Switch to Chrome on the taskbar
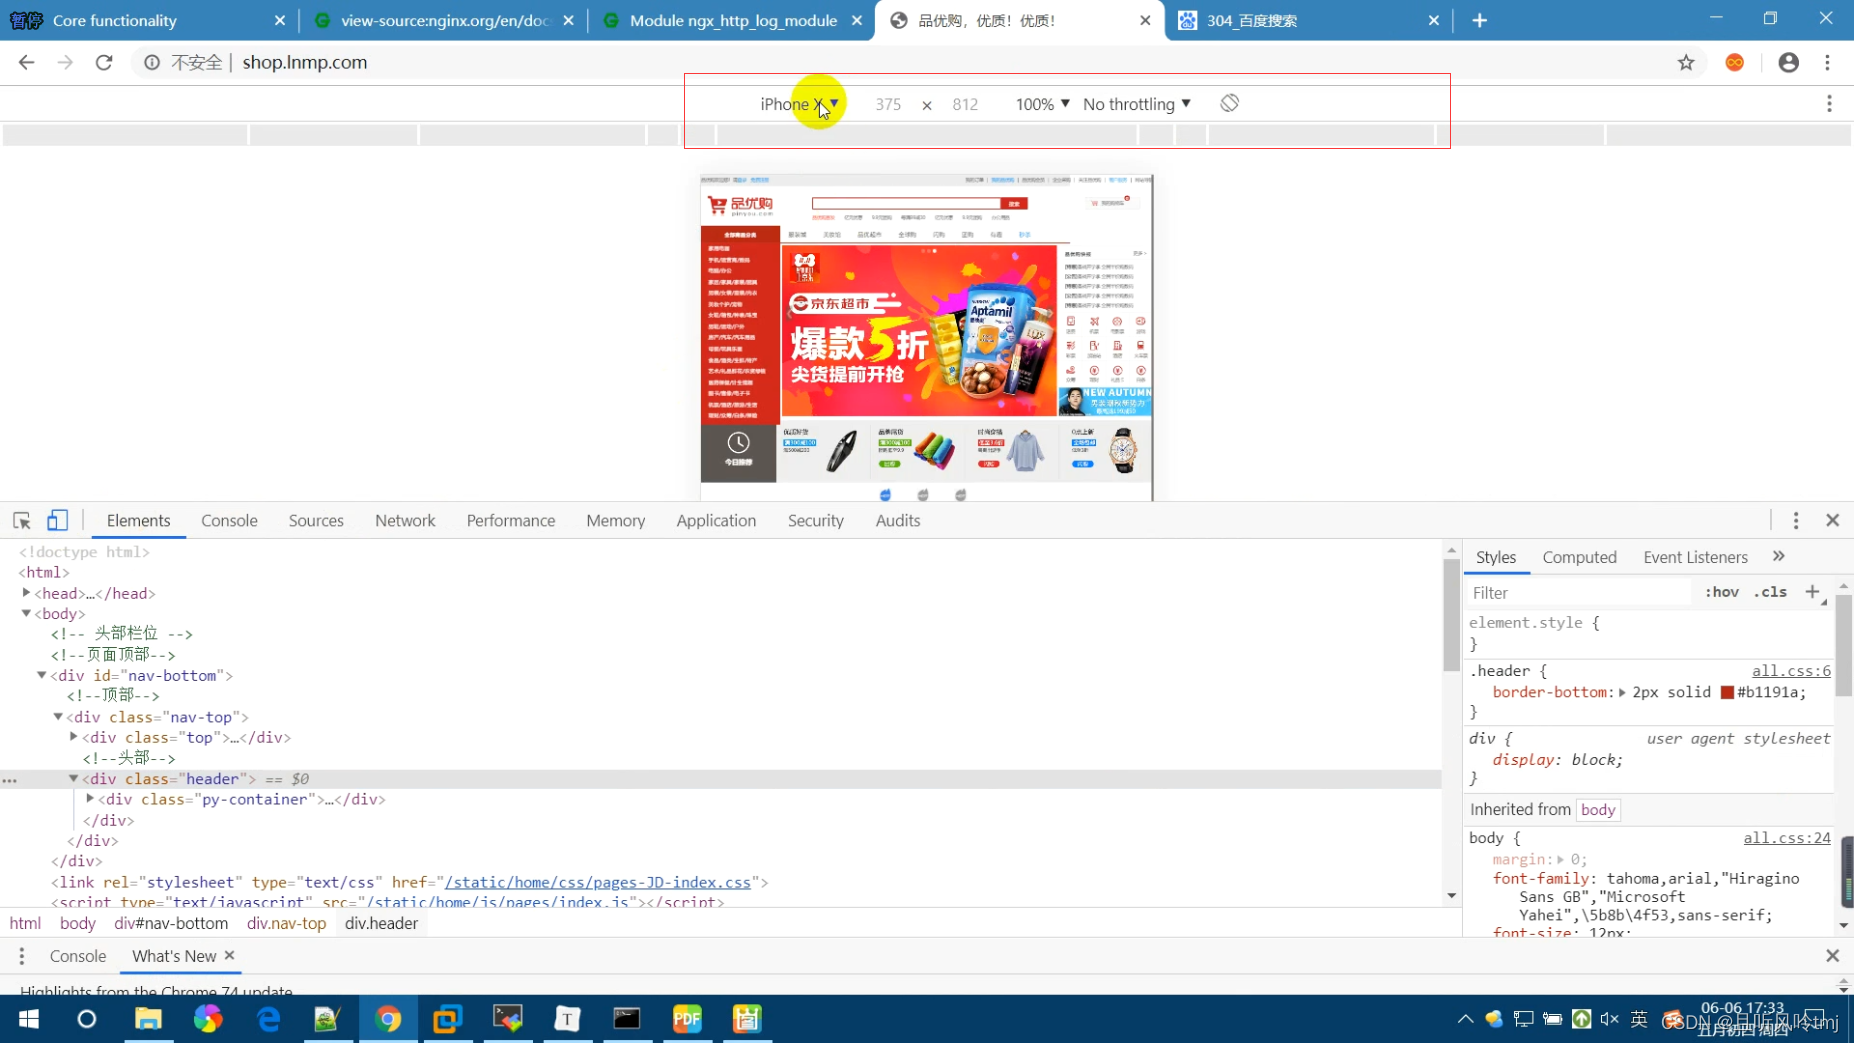This screenshot has width=1854, height=1043. tap(388, 1019)
